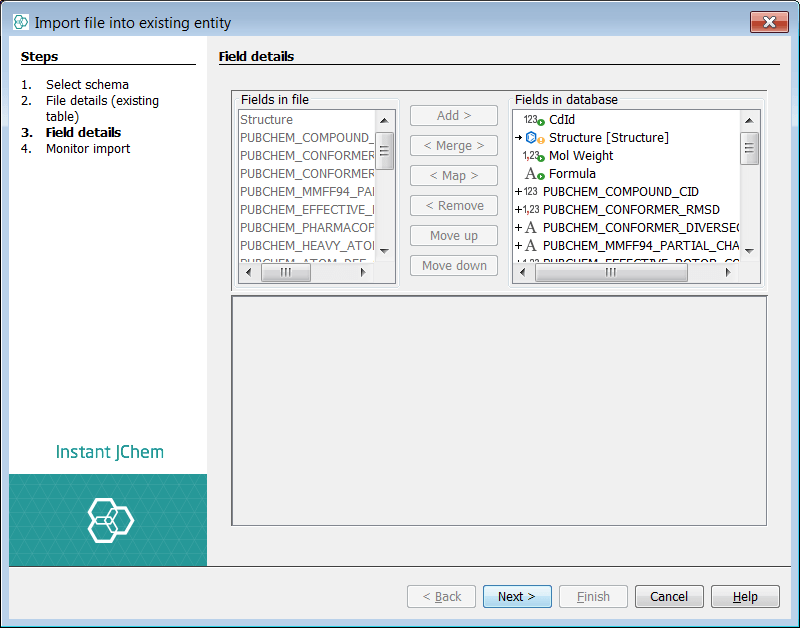This screenshot has height=628, width=800.
Task: Click the CdId integer field icon
Action: pyautogui.click(x=533, y=120)
